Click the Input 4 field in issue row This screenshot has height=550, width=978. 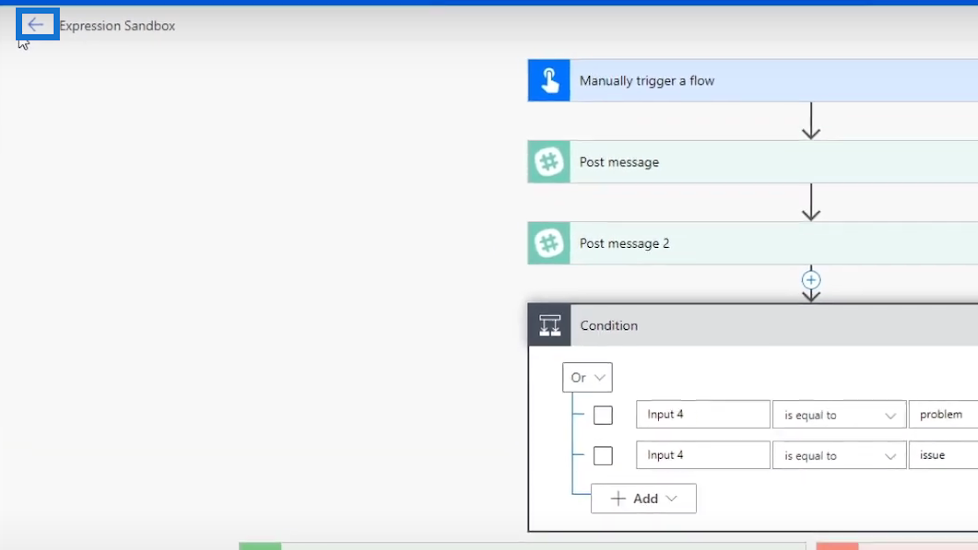pos(703,455)
